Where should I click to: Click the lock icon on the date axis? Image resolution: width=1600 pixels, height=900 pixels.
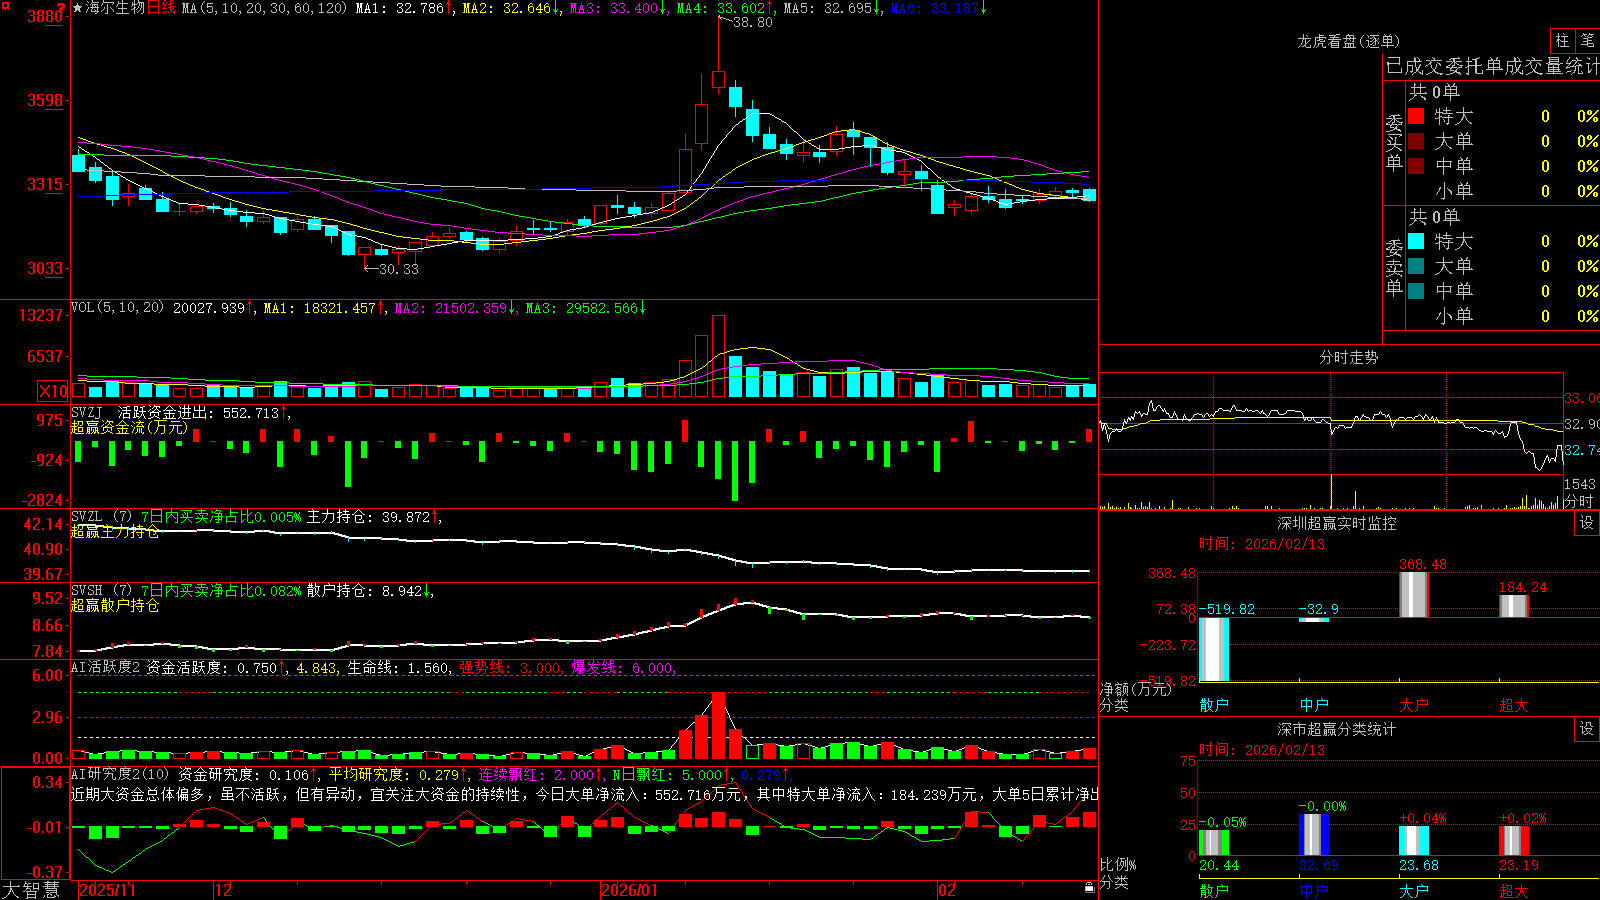pos(1090,888)
